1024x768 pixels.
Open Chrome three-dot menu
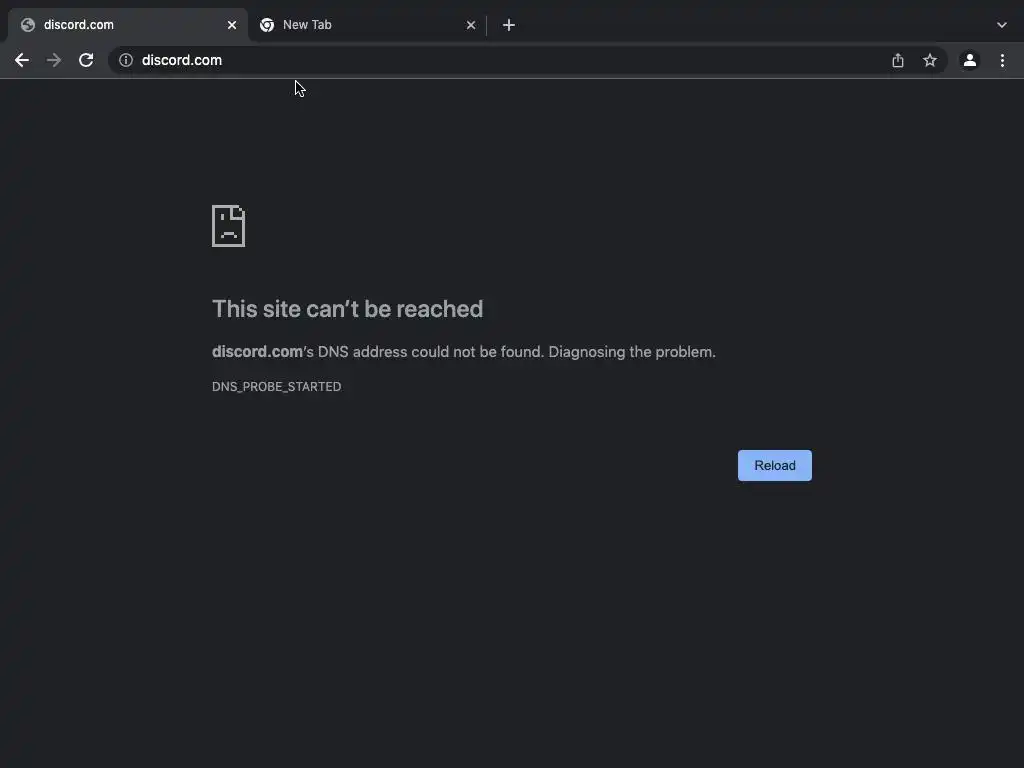coord(1002,60)
